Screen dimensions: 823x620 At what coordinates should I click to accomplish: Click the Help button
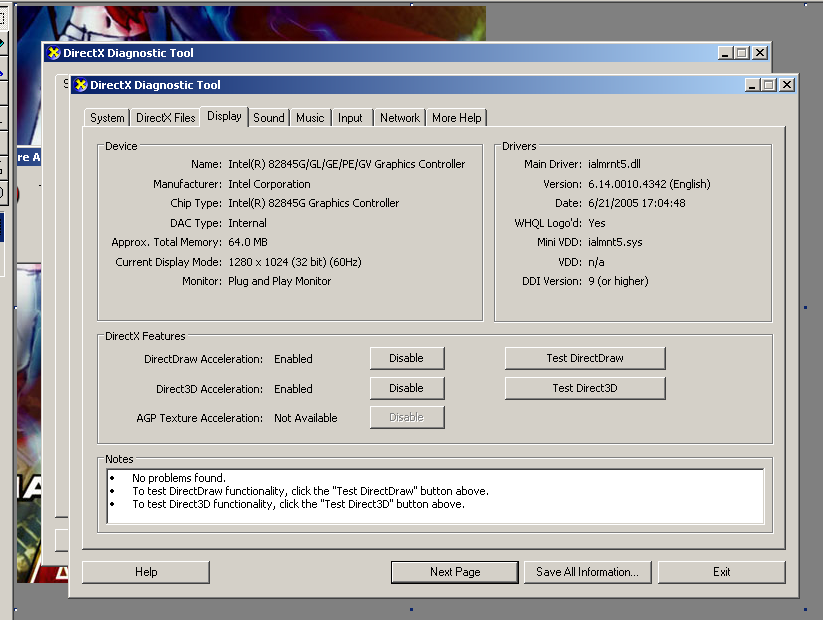146,572
